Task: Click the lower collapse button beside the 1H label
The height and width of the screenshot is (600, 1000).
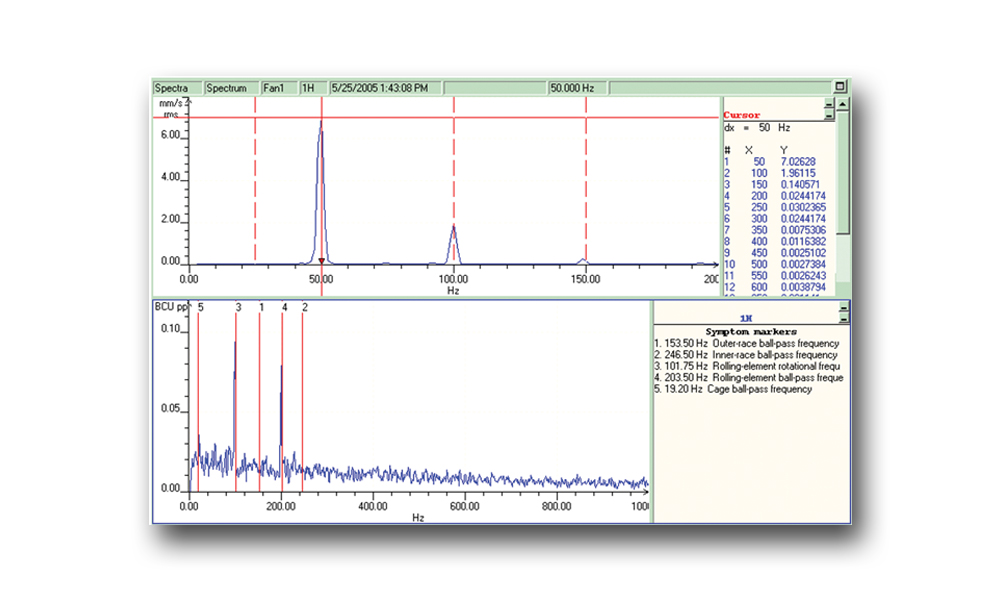Action: 844,318
